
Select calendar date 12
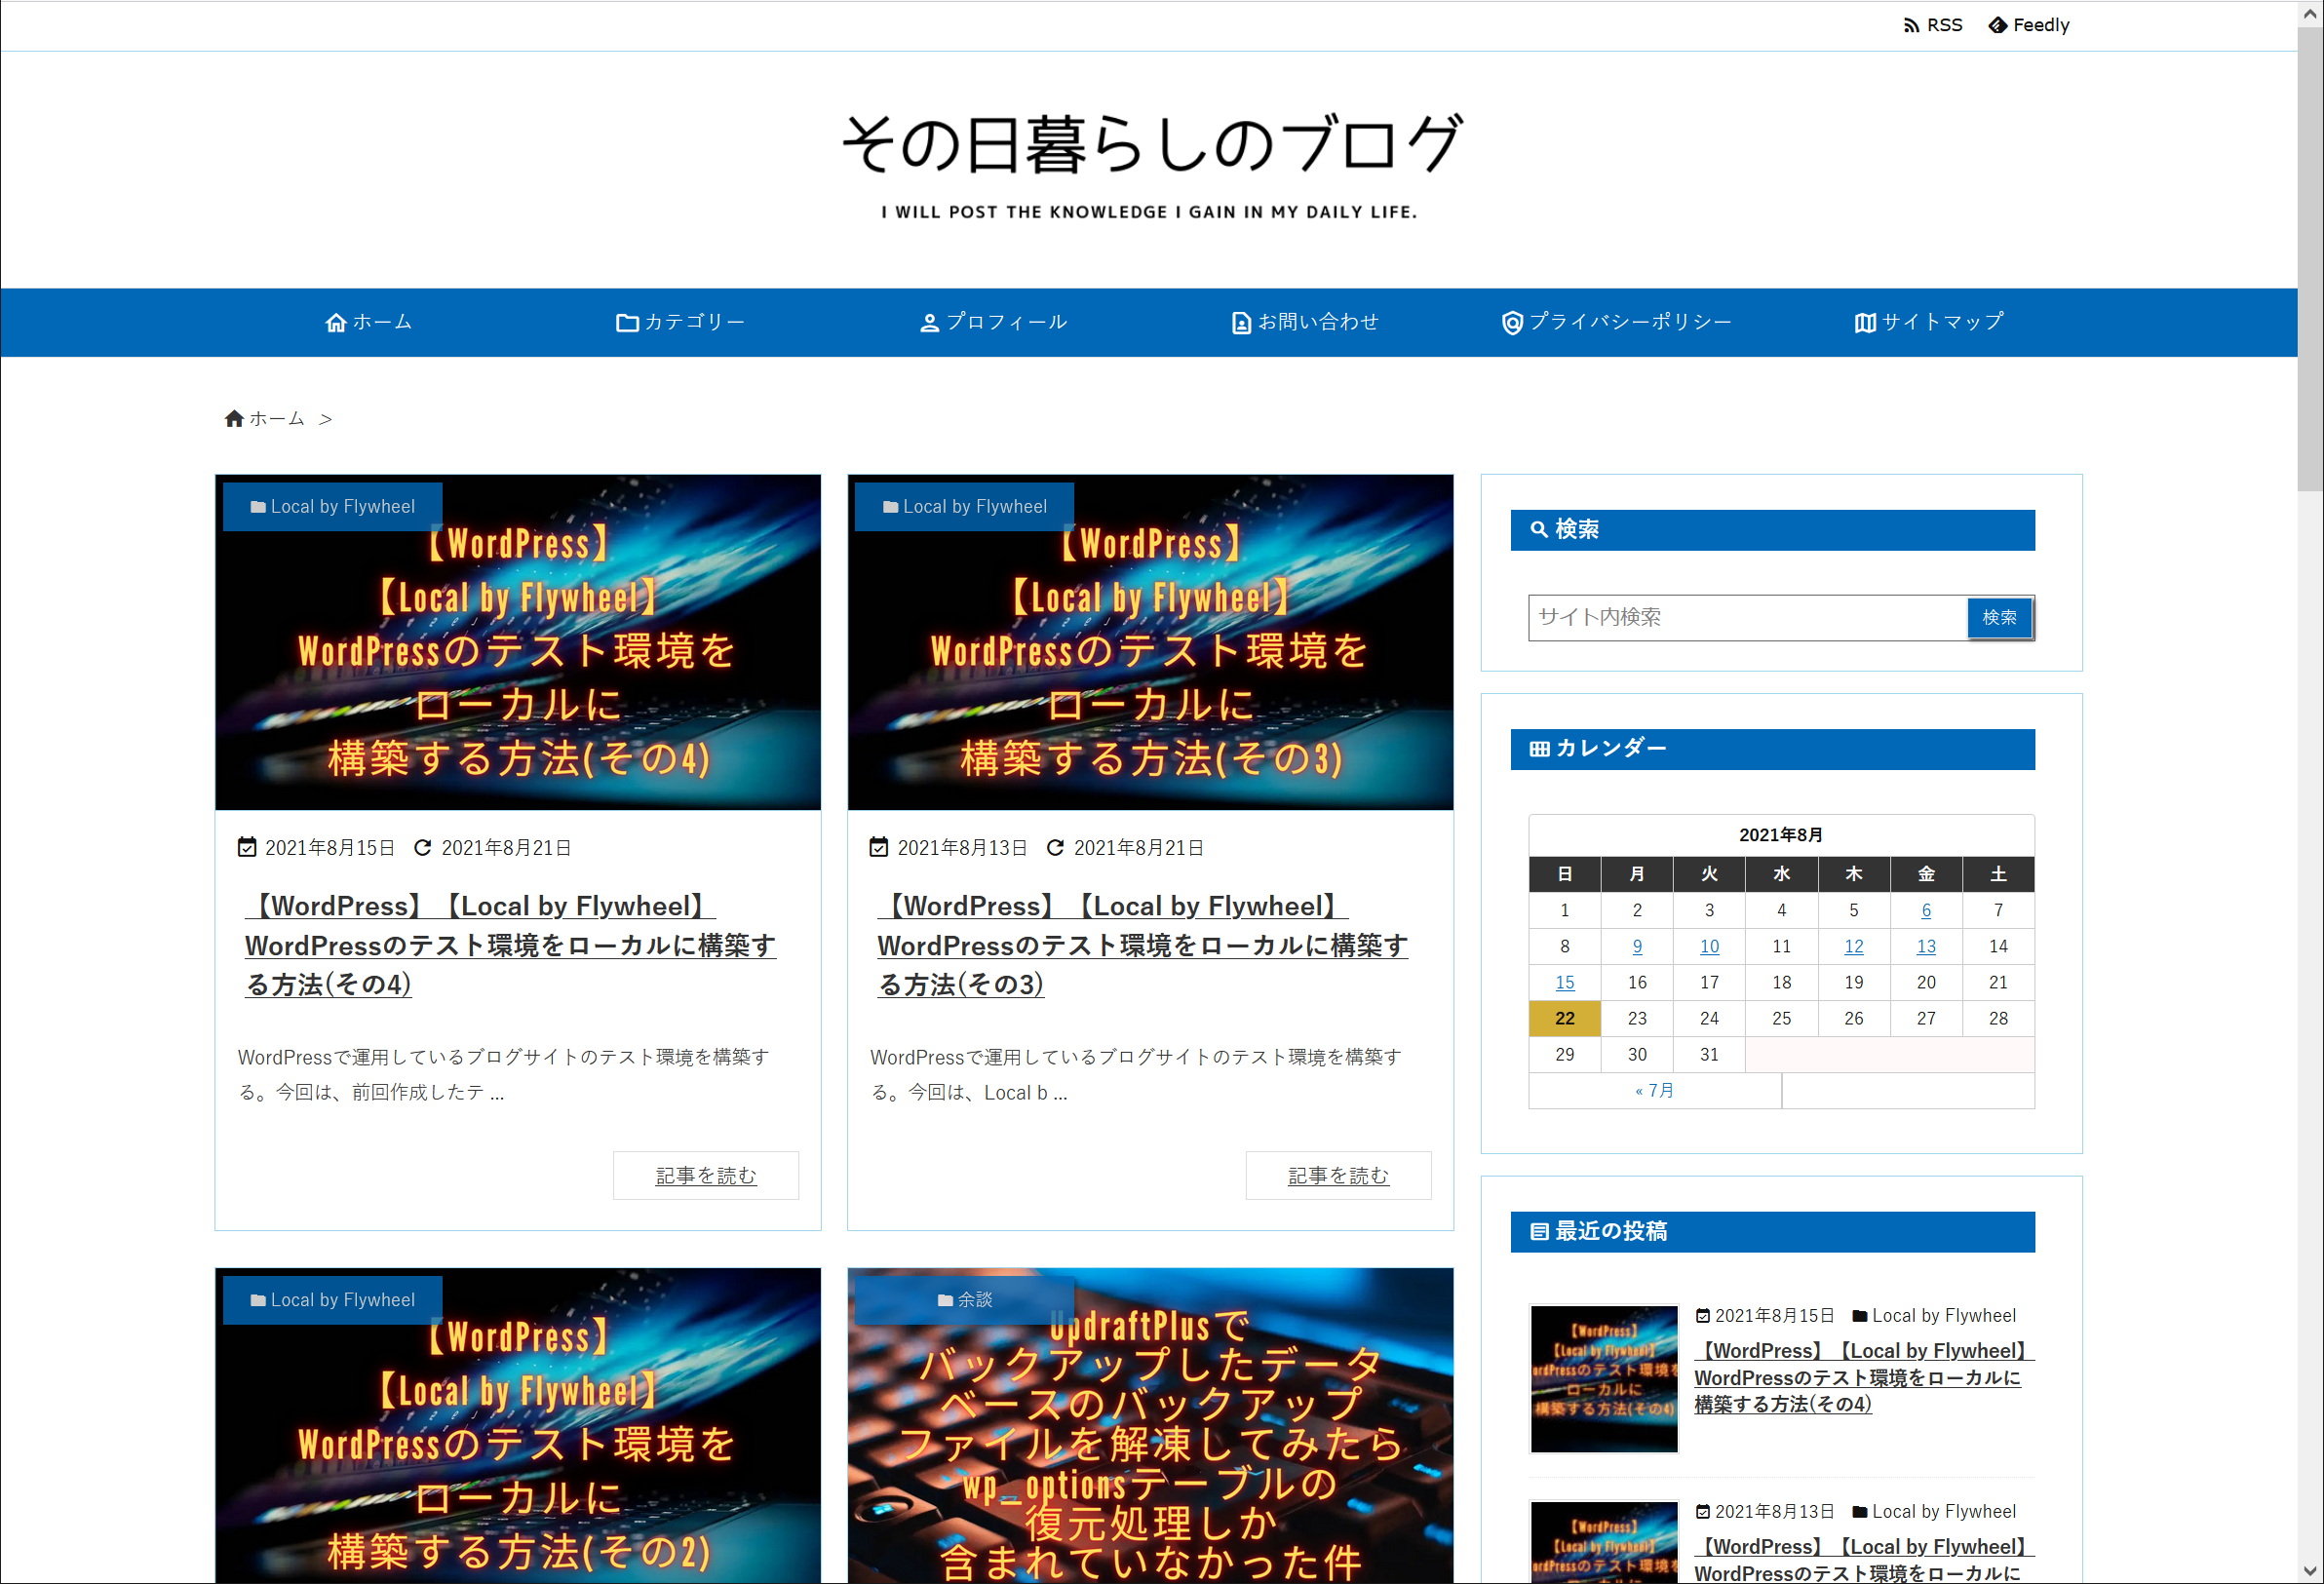1854,946
